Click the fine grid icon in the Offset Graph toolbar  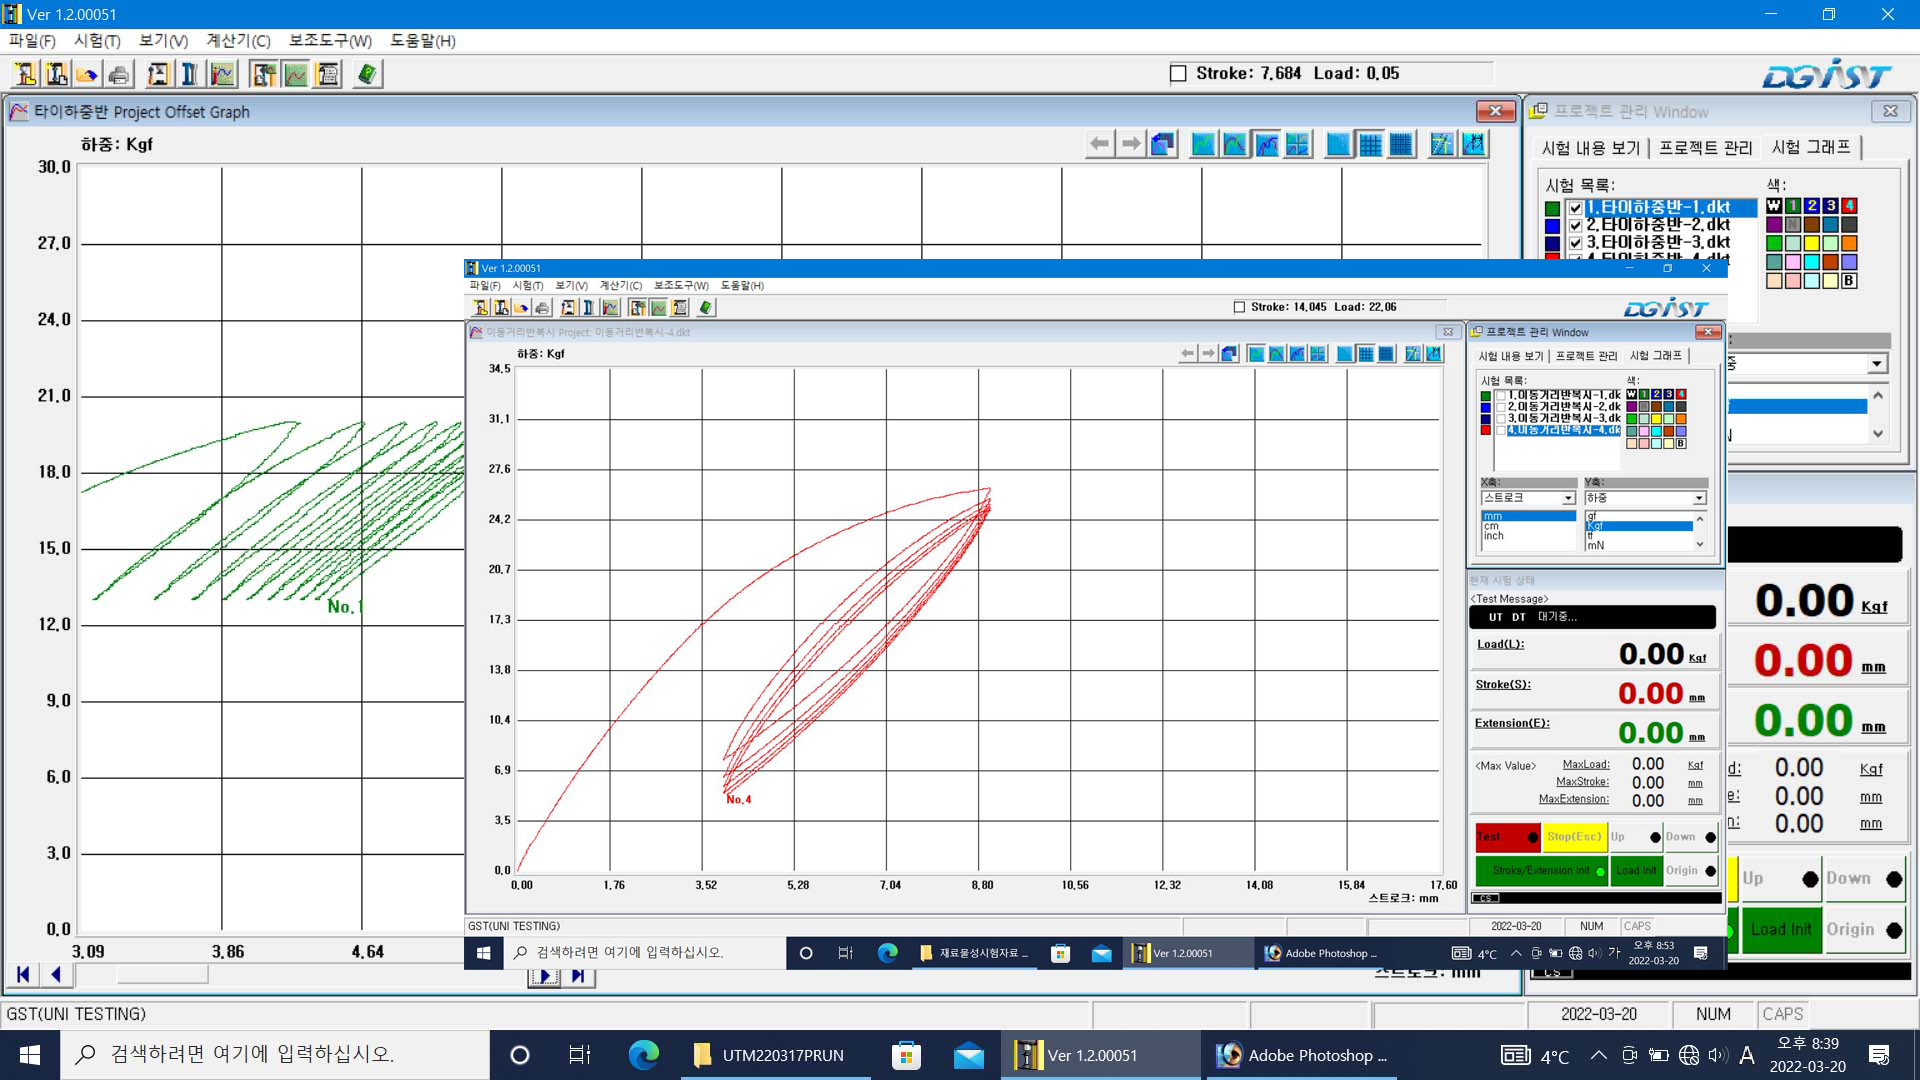click(1401, 144)
